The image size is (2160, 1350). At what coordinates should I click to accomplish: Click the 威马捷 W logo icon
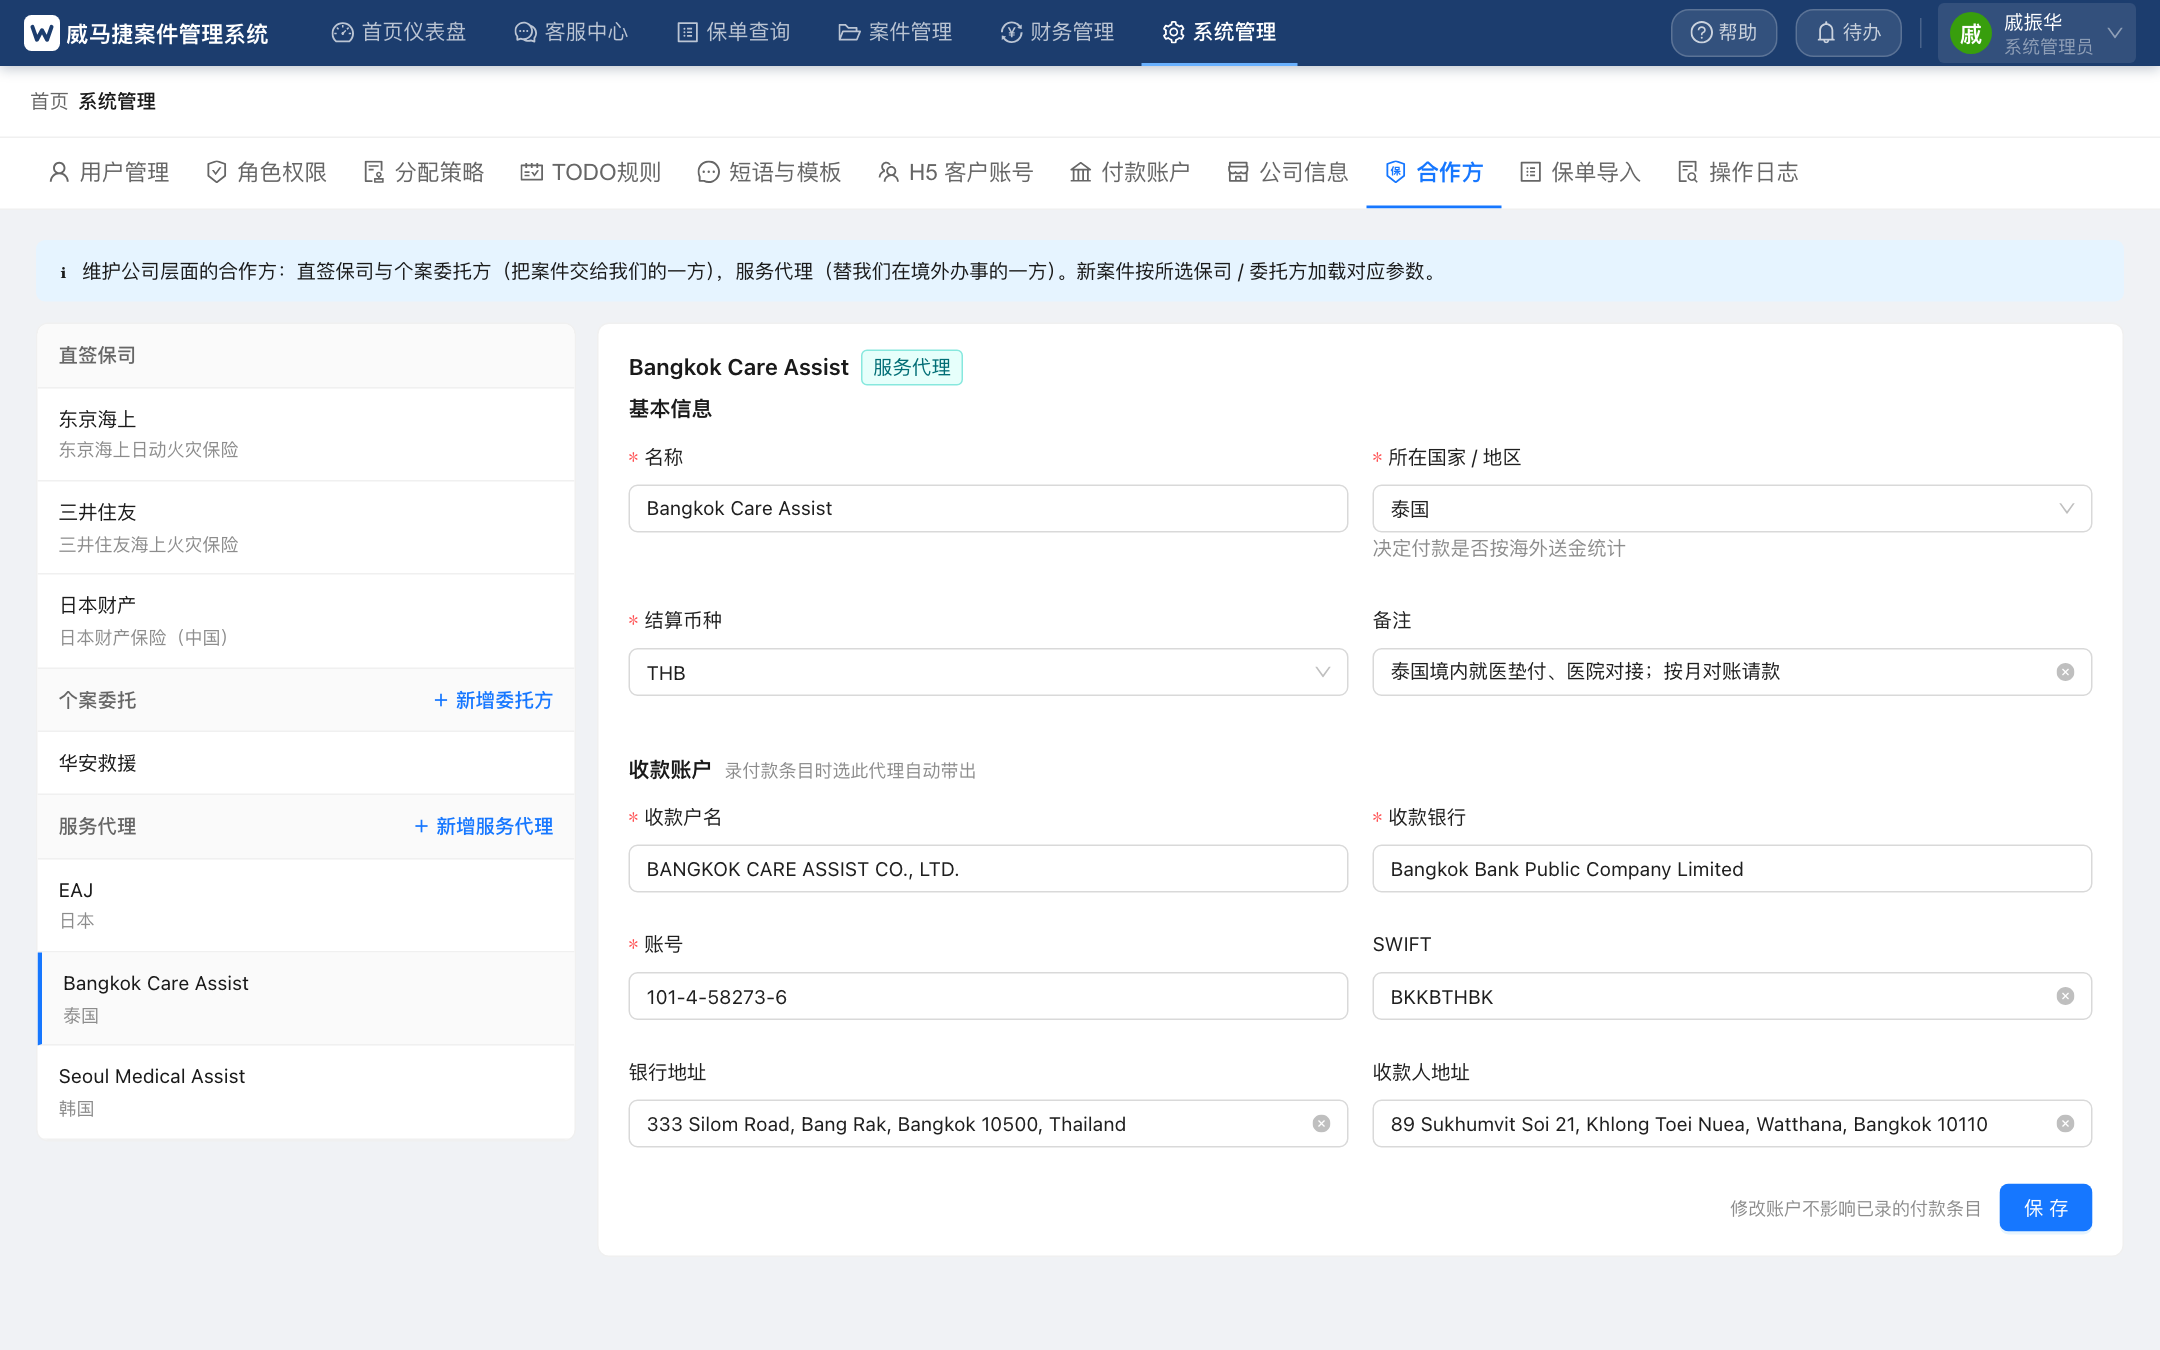pos(42,33)
